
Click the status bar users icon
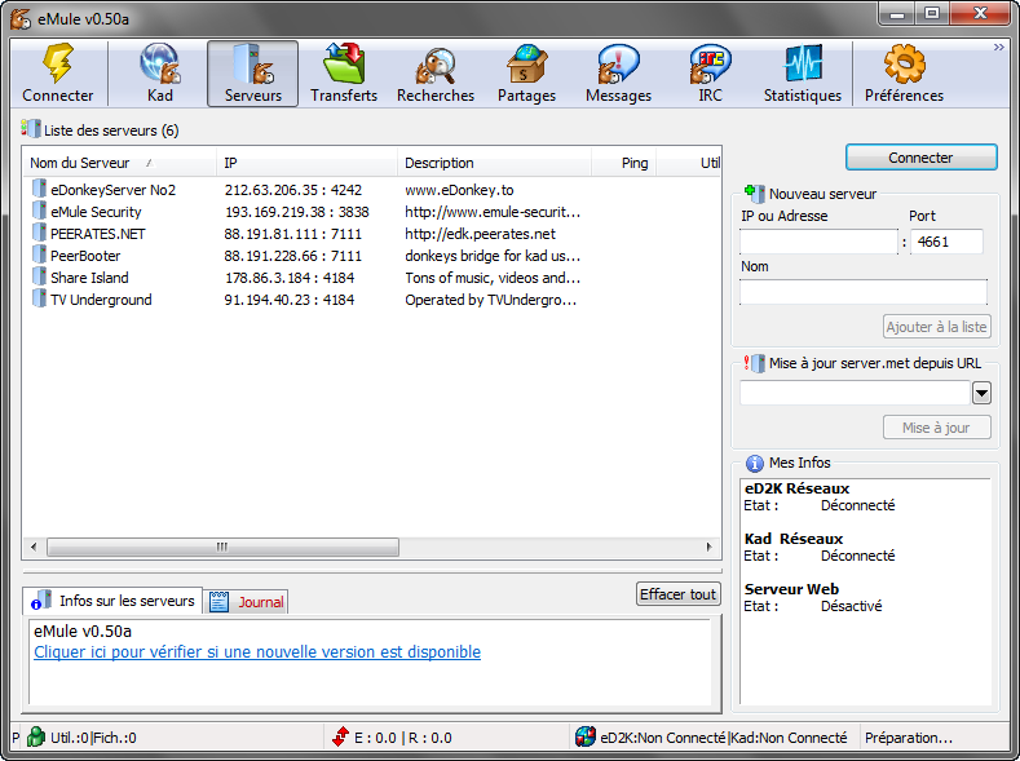pos(36,737)
